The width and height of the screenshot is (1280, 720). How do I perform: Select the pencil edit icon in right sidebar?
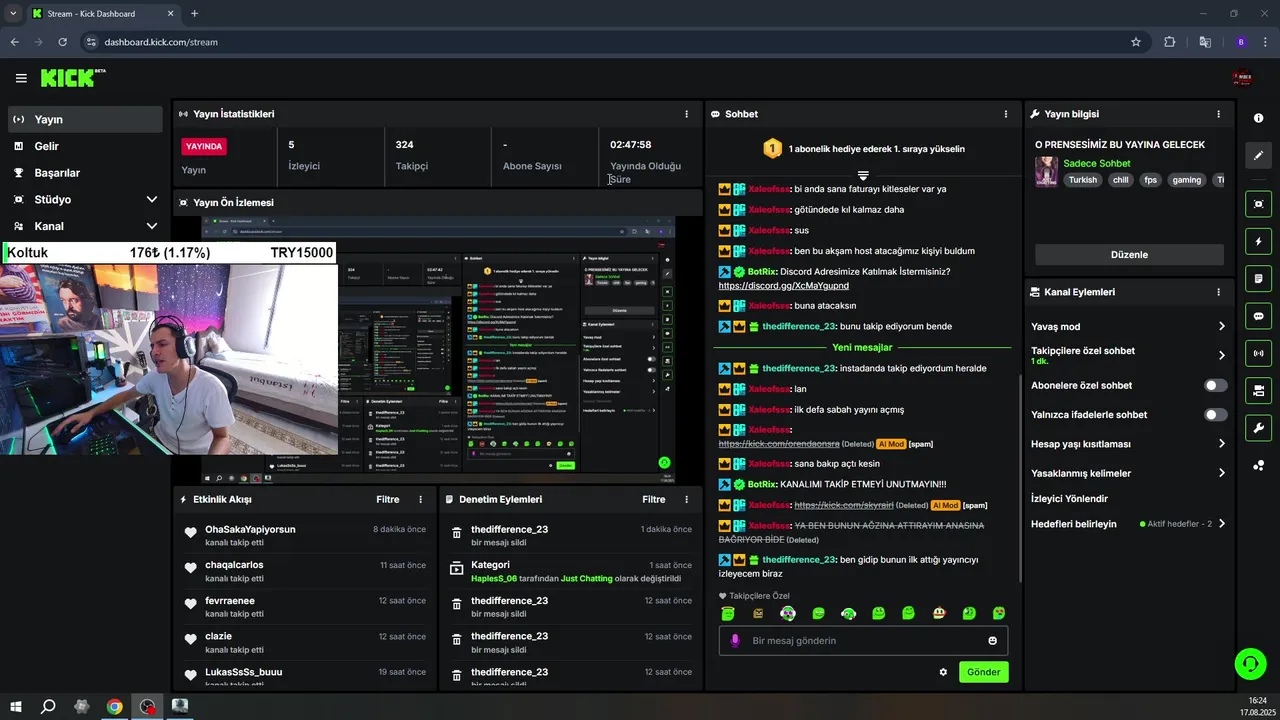click(x=1258, y=155)
